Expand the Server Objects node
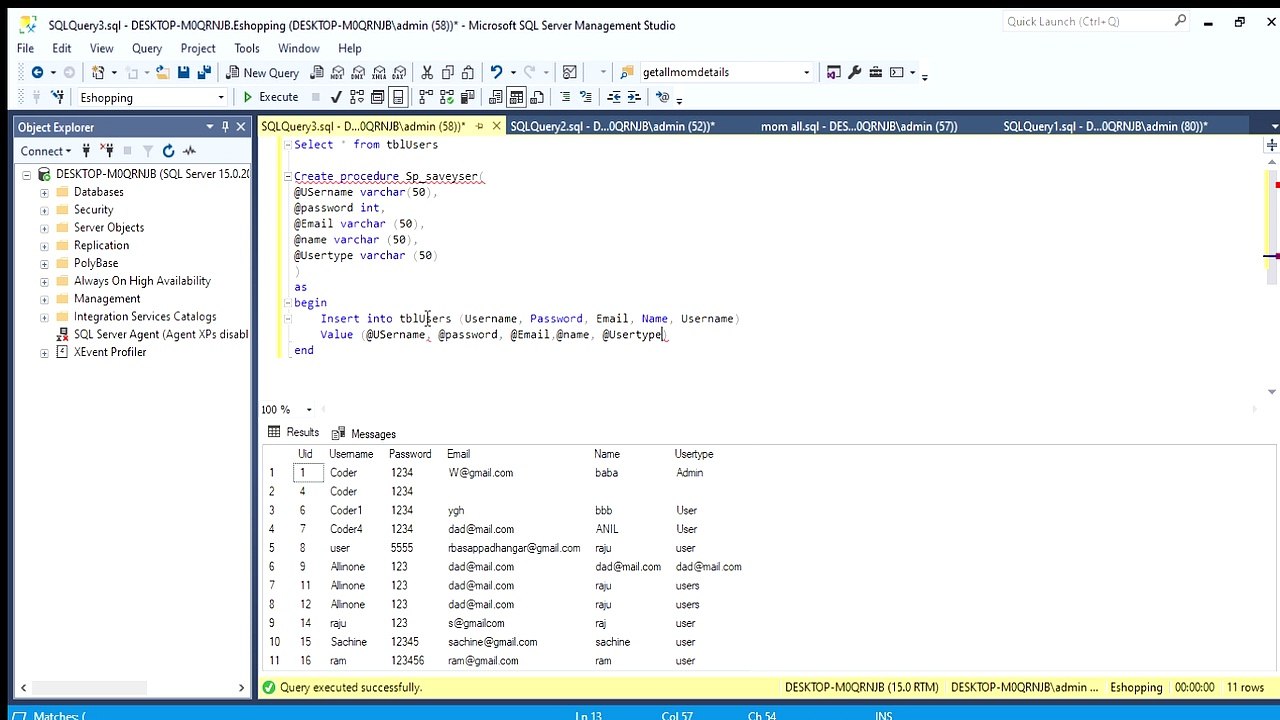Viewport: 1280px width, 720px height. tap(44, 228)
